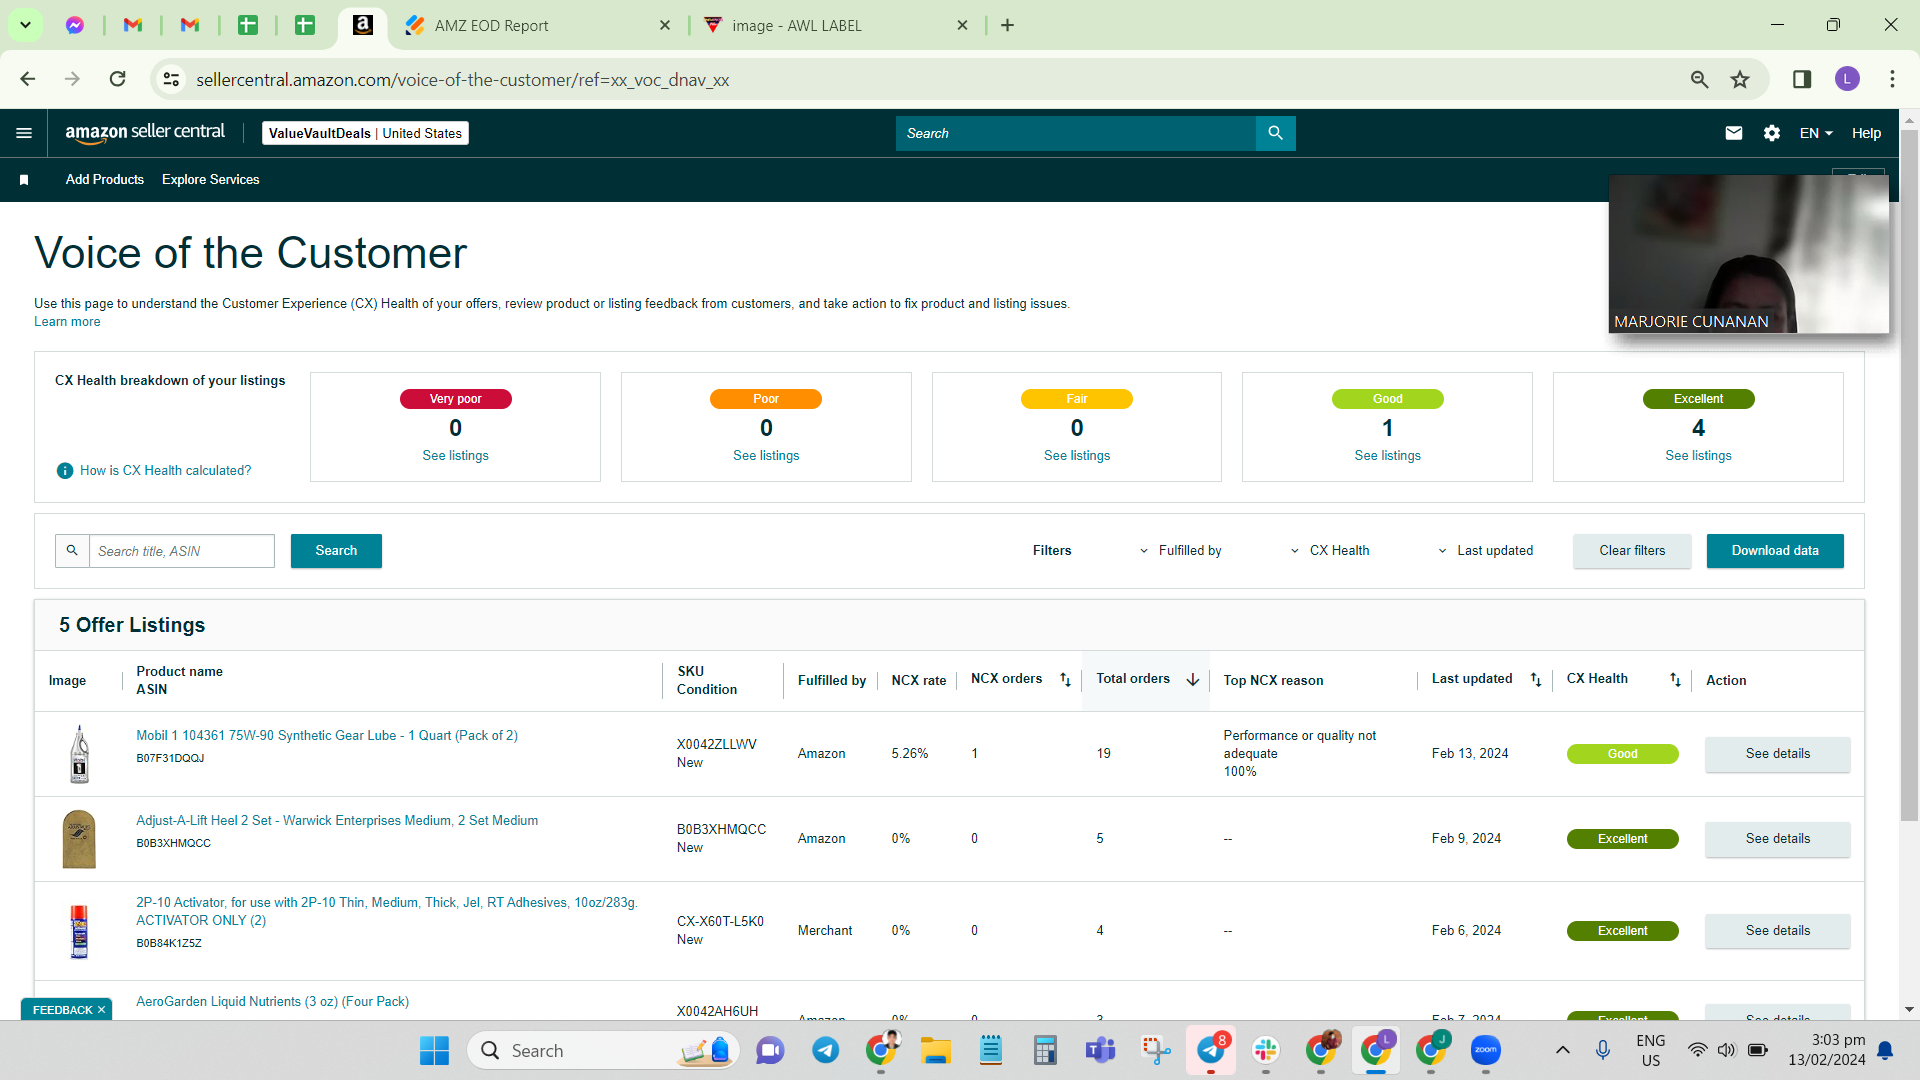Click the Adjust-A-Lift Heel product thumbnail

(79, 839)
